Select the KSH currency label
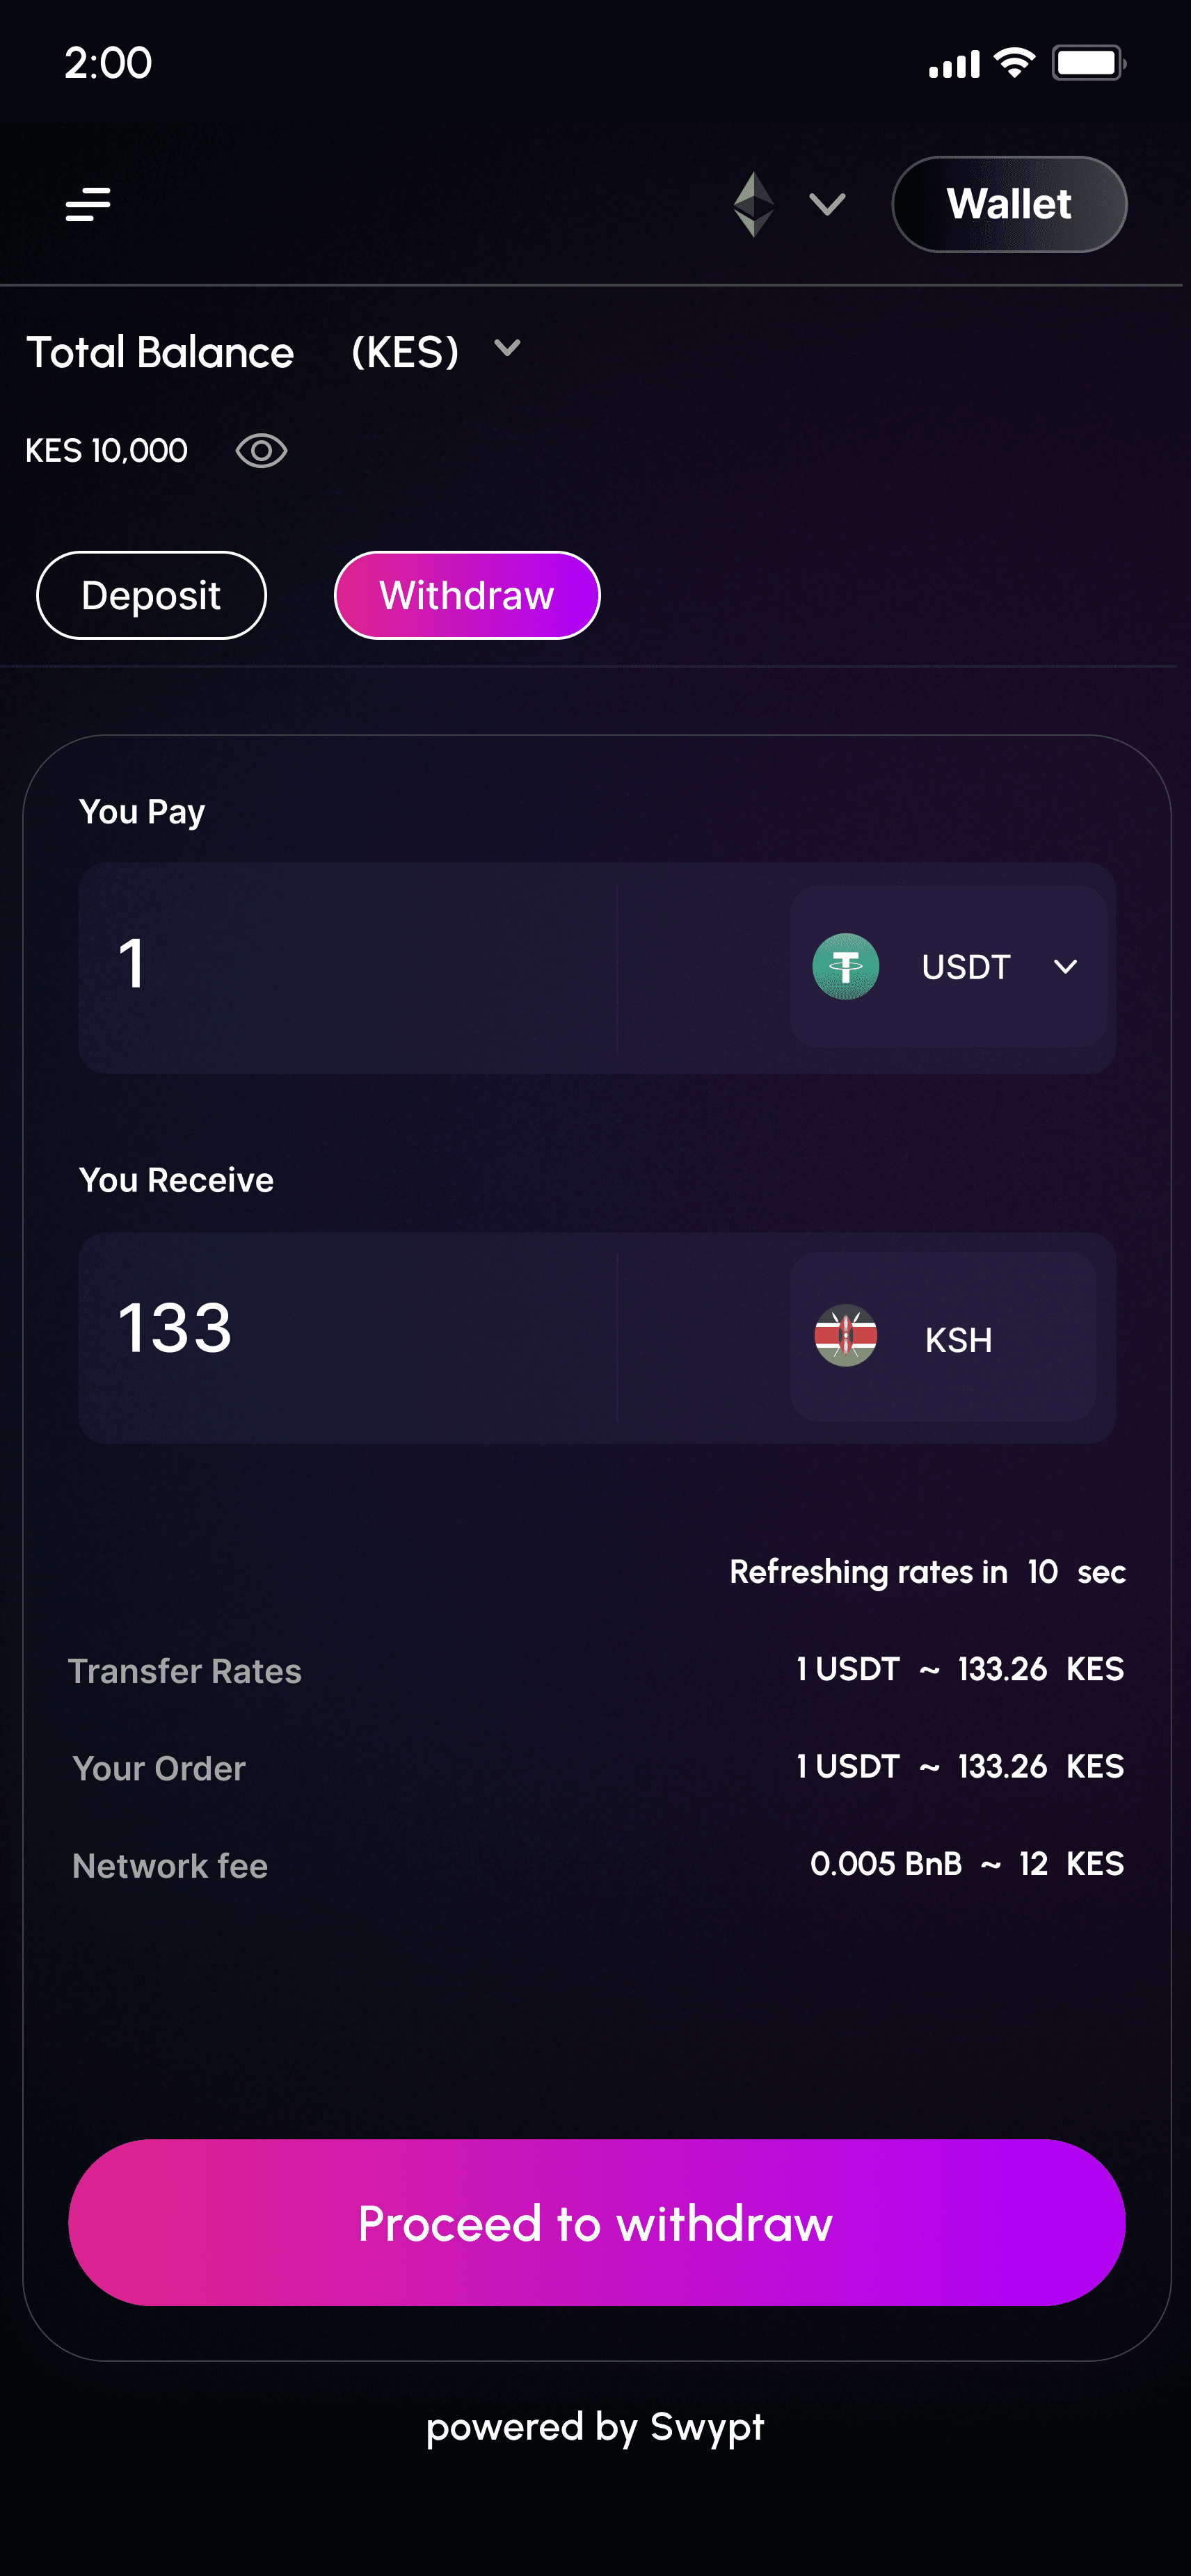The width and height of the screenshot is (1191, 2576). point(958,1340)
